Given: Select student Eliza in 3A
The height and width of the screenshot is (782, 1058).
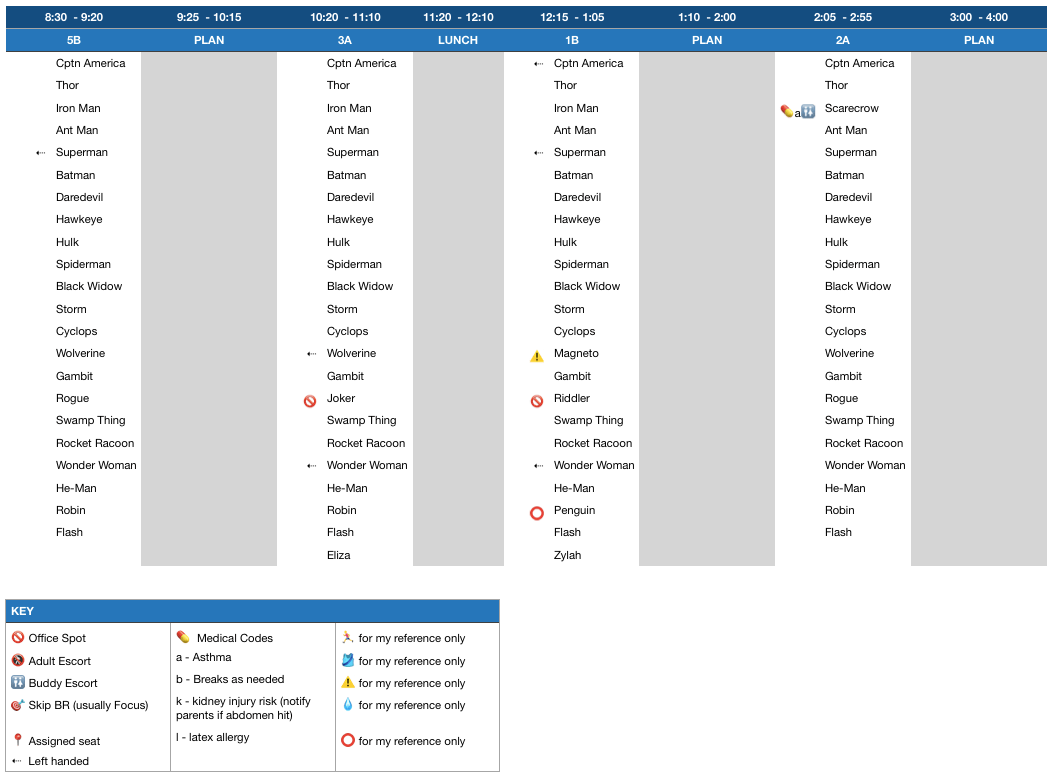Looking at the screenshot, I should pos(339,555).
